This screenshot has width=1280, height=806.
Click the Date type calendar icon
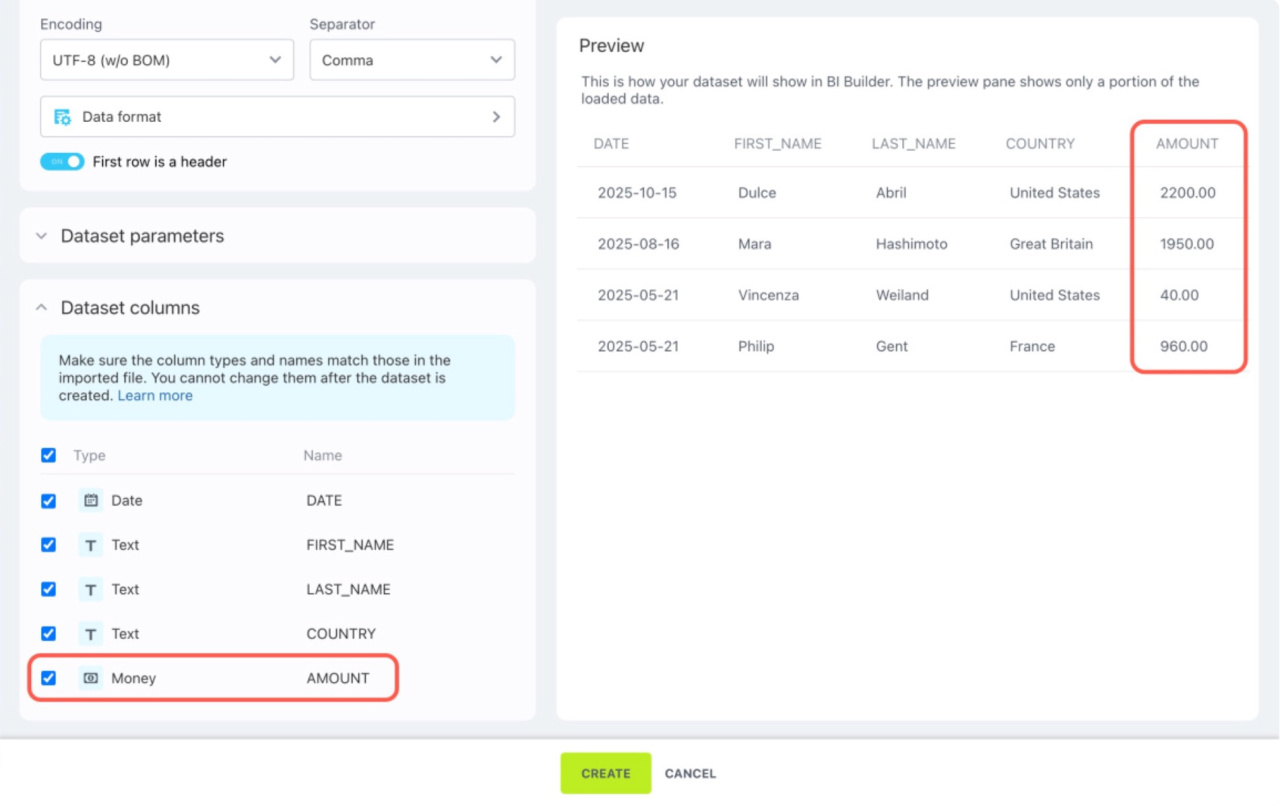(91, 500)
